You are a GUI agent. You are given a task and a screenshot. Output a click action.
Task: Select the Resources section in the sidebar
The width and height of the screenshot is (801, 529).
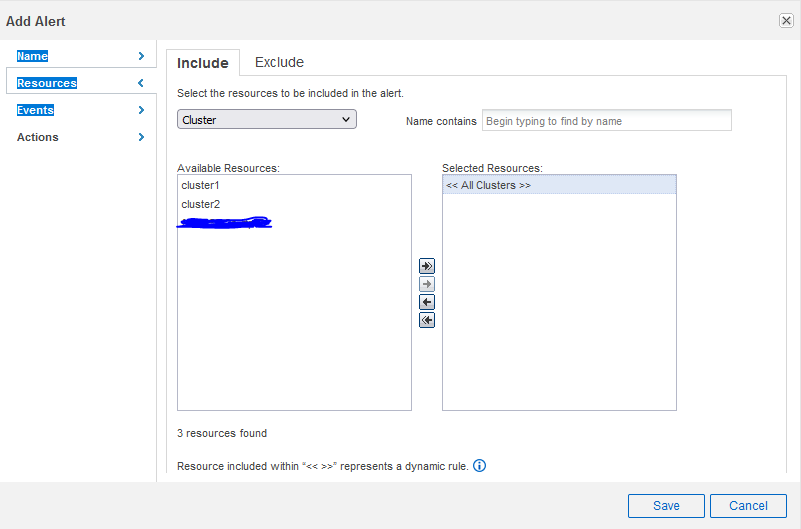[47, 83]
